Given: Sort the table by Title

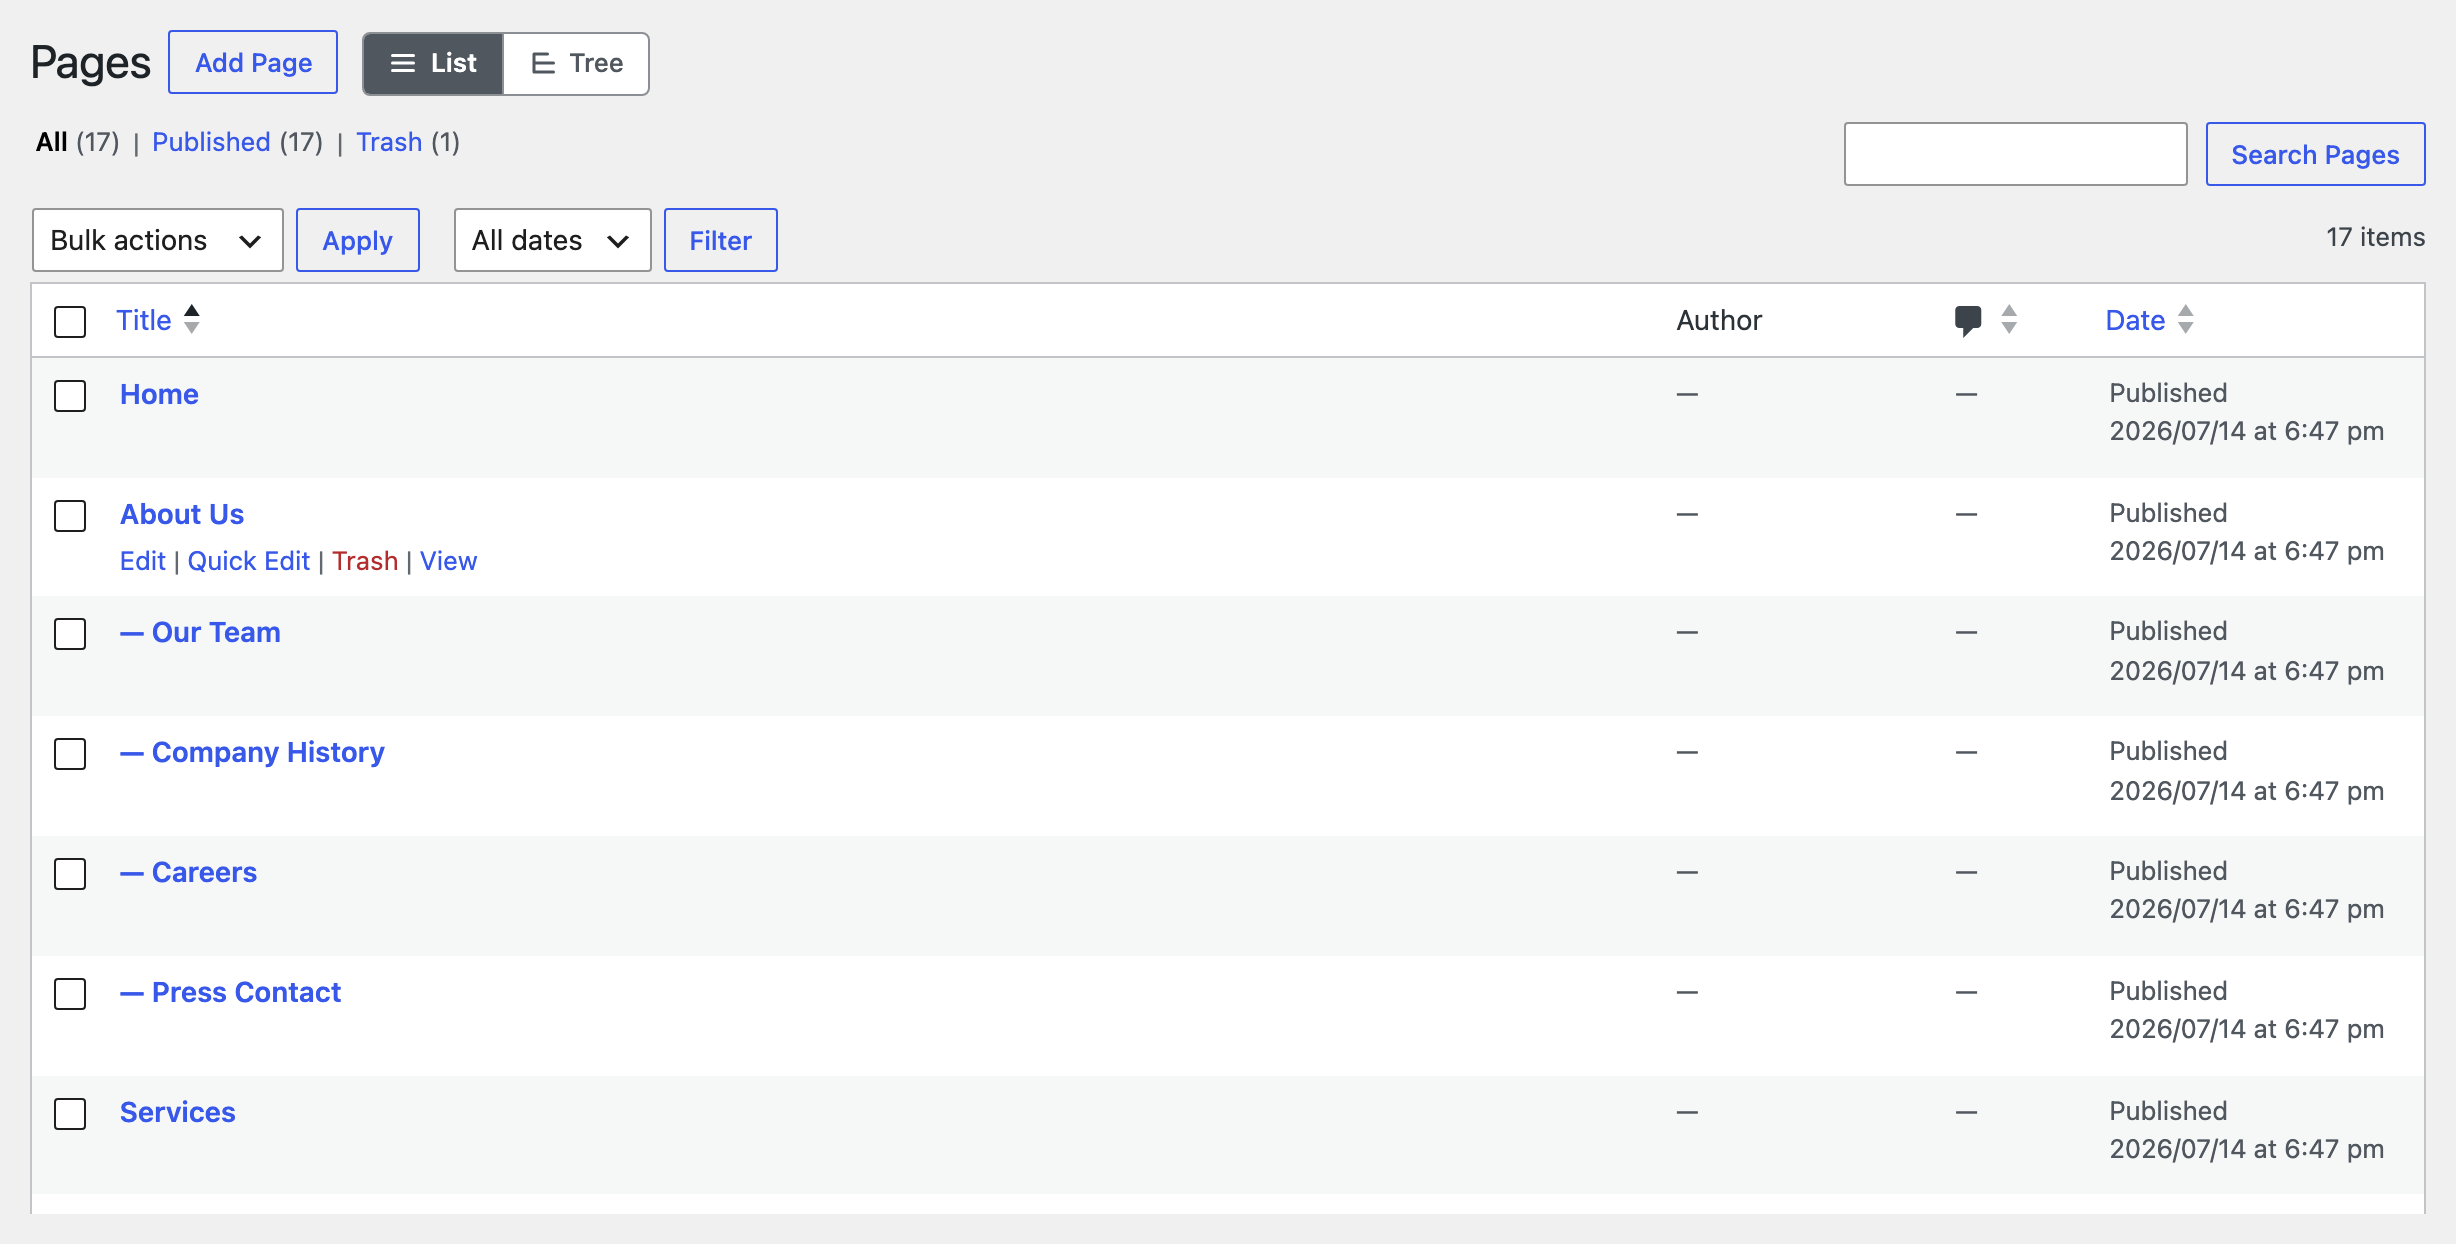Looking at the screenshot, I should pyautogui.click(x=144, y=320).
